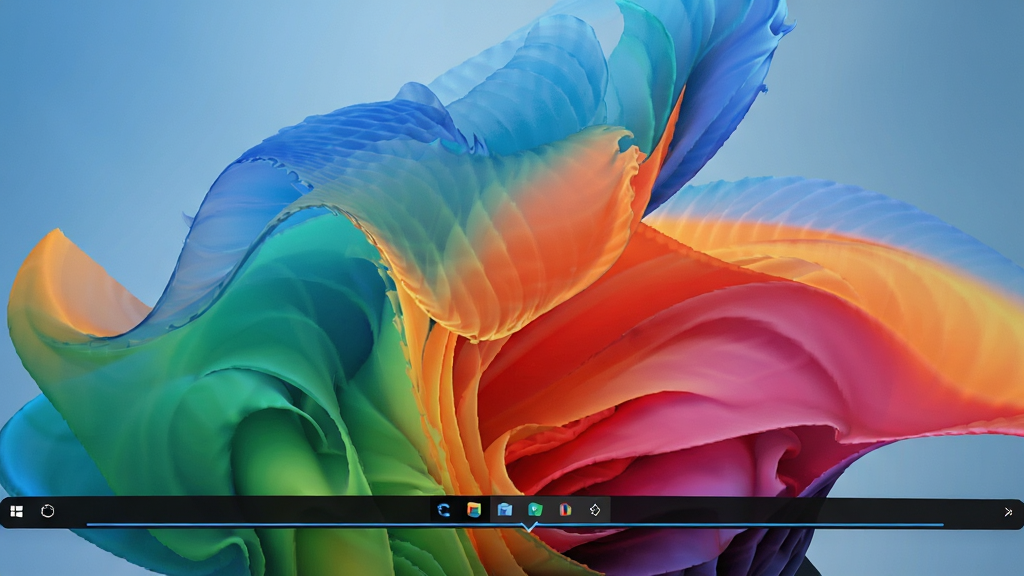Image resolution: width=1024 pixels, height=576 pixels.
Task: Open the blue folder File Explorer icon
Action: 505,510
